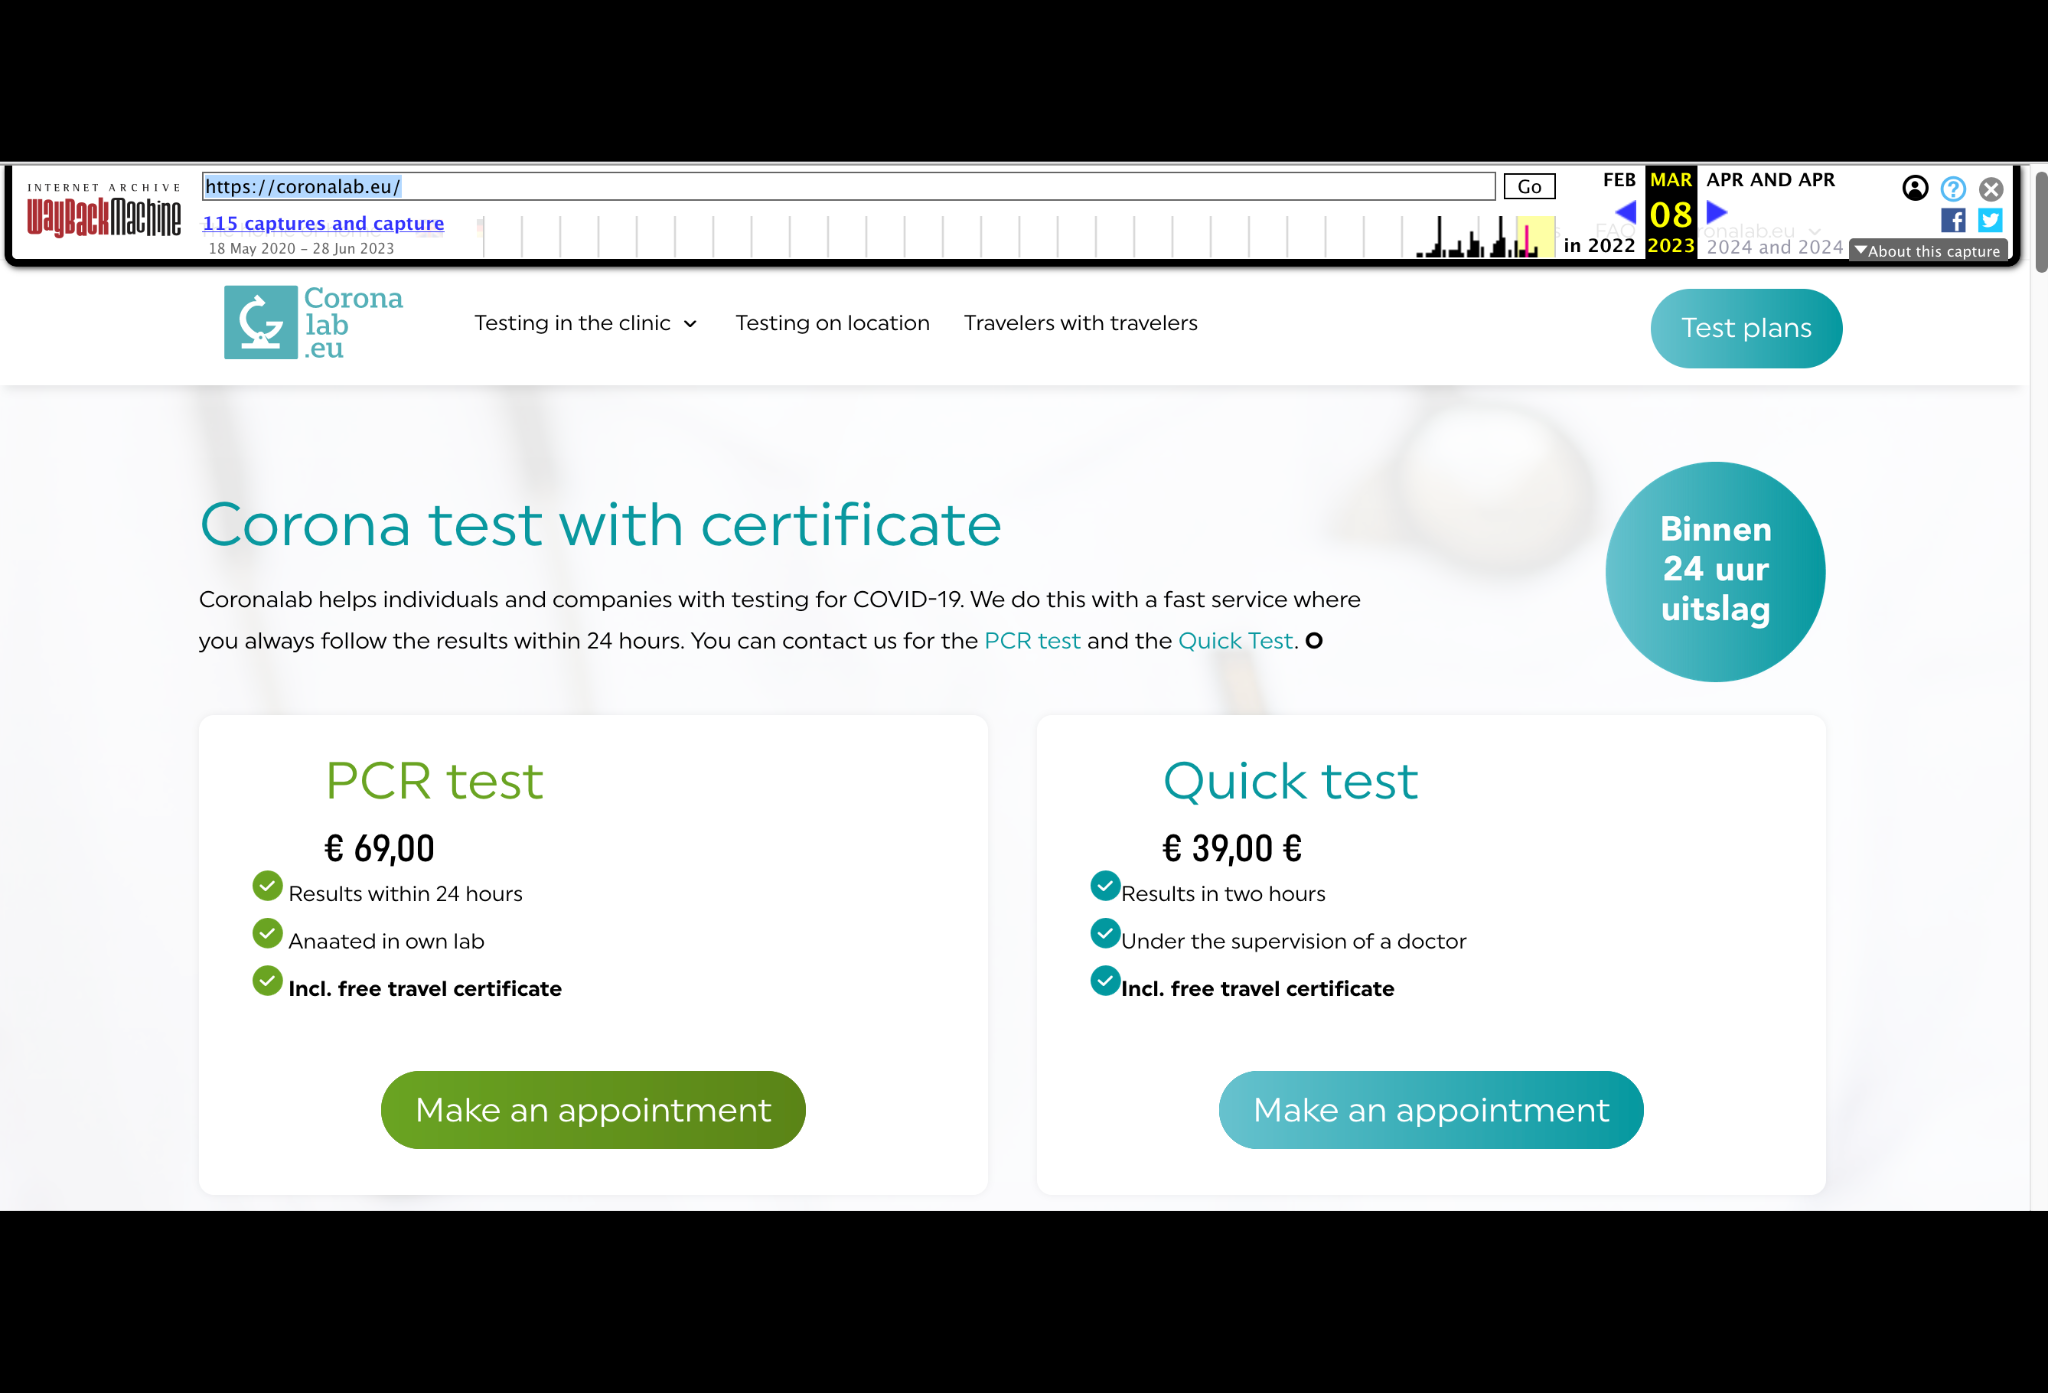Open Travelers with travelers menu item

click(x=1080, y=323)
